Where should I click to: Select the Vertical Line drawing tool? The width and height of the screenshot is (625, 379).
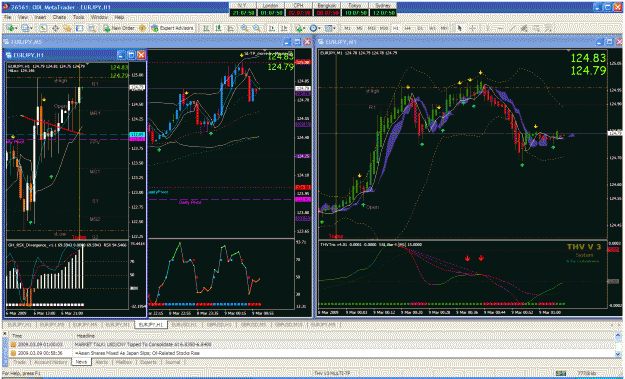pos(488,28)
